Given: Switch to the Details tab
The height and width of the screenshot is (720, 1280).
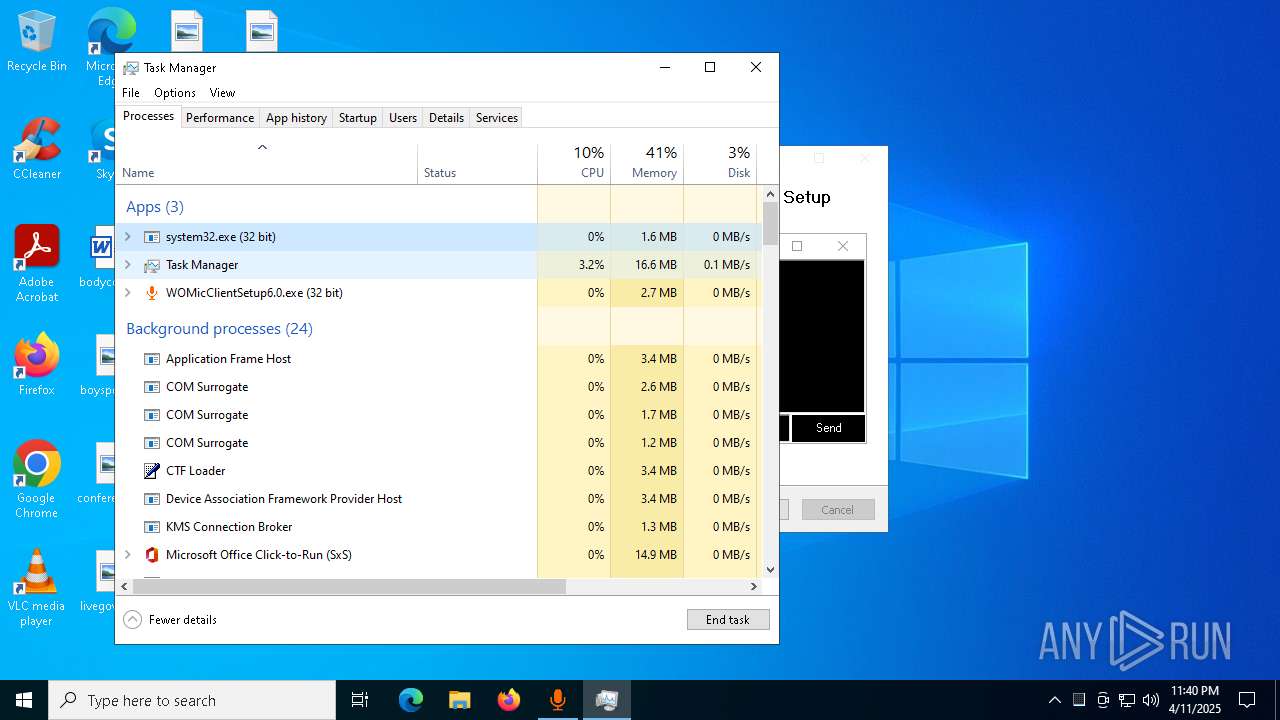Looking at the screenshot, I should 446,118.
